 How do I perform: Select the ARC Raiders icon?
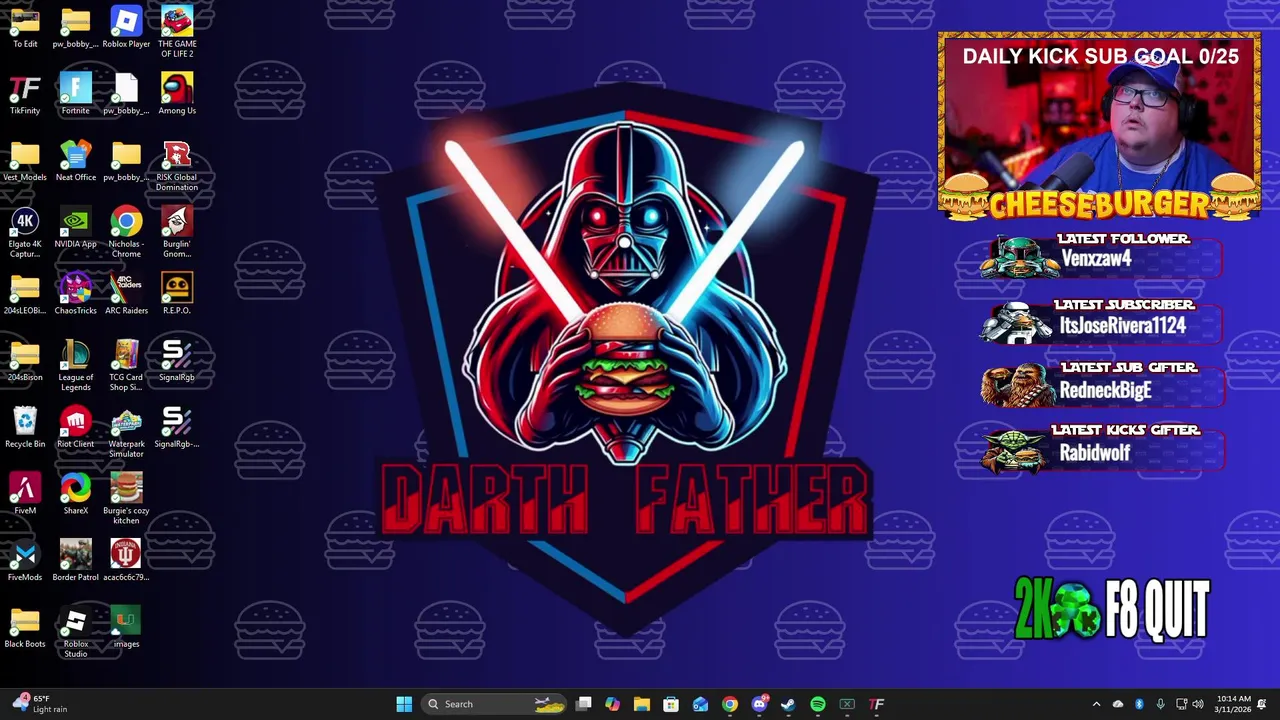coord(126,294)
